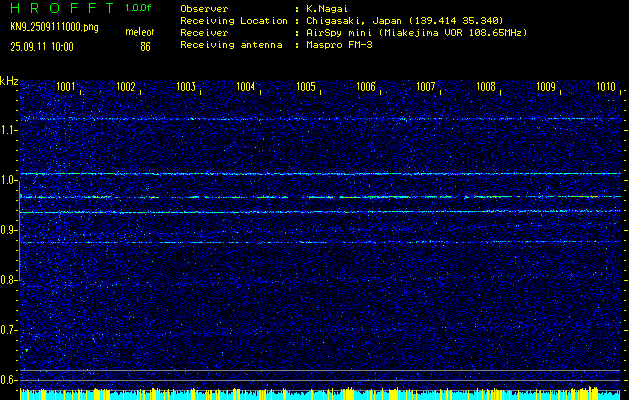
Task: Click the 0.7 kHz axis label
Action: point(7,330)
